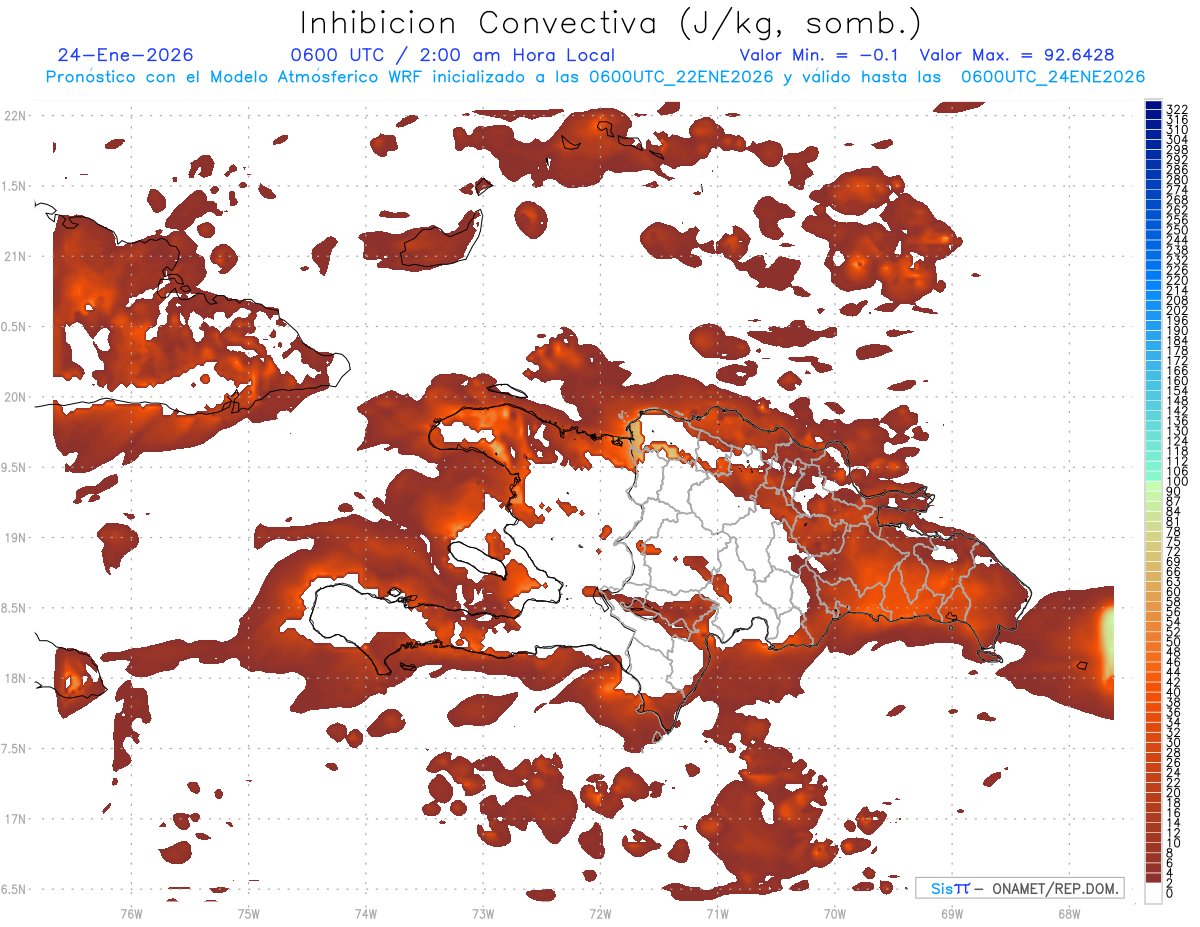Image resolution: width=1200 pixels, height=927 pixels.
Task: Click the 'Valor Min. = -0.1' readout
Action: (821, 55)
